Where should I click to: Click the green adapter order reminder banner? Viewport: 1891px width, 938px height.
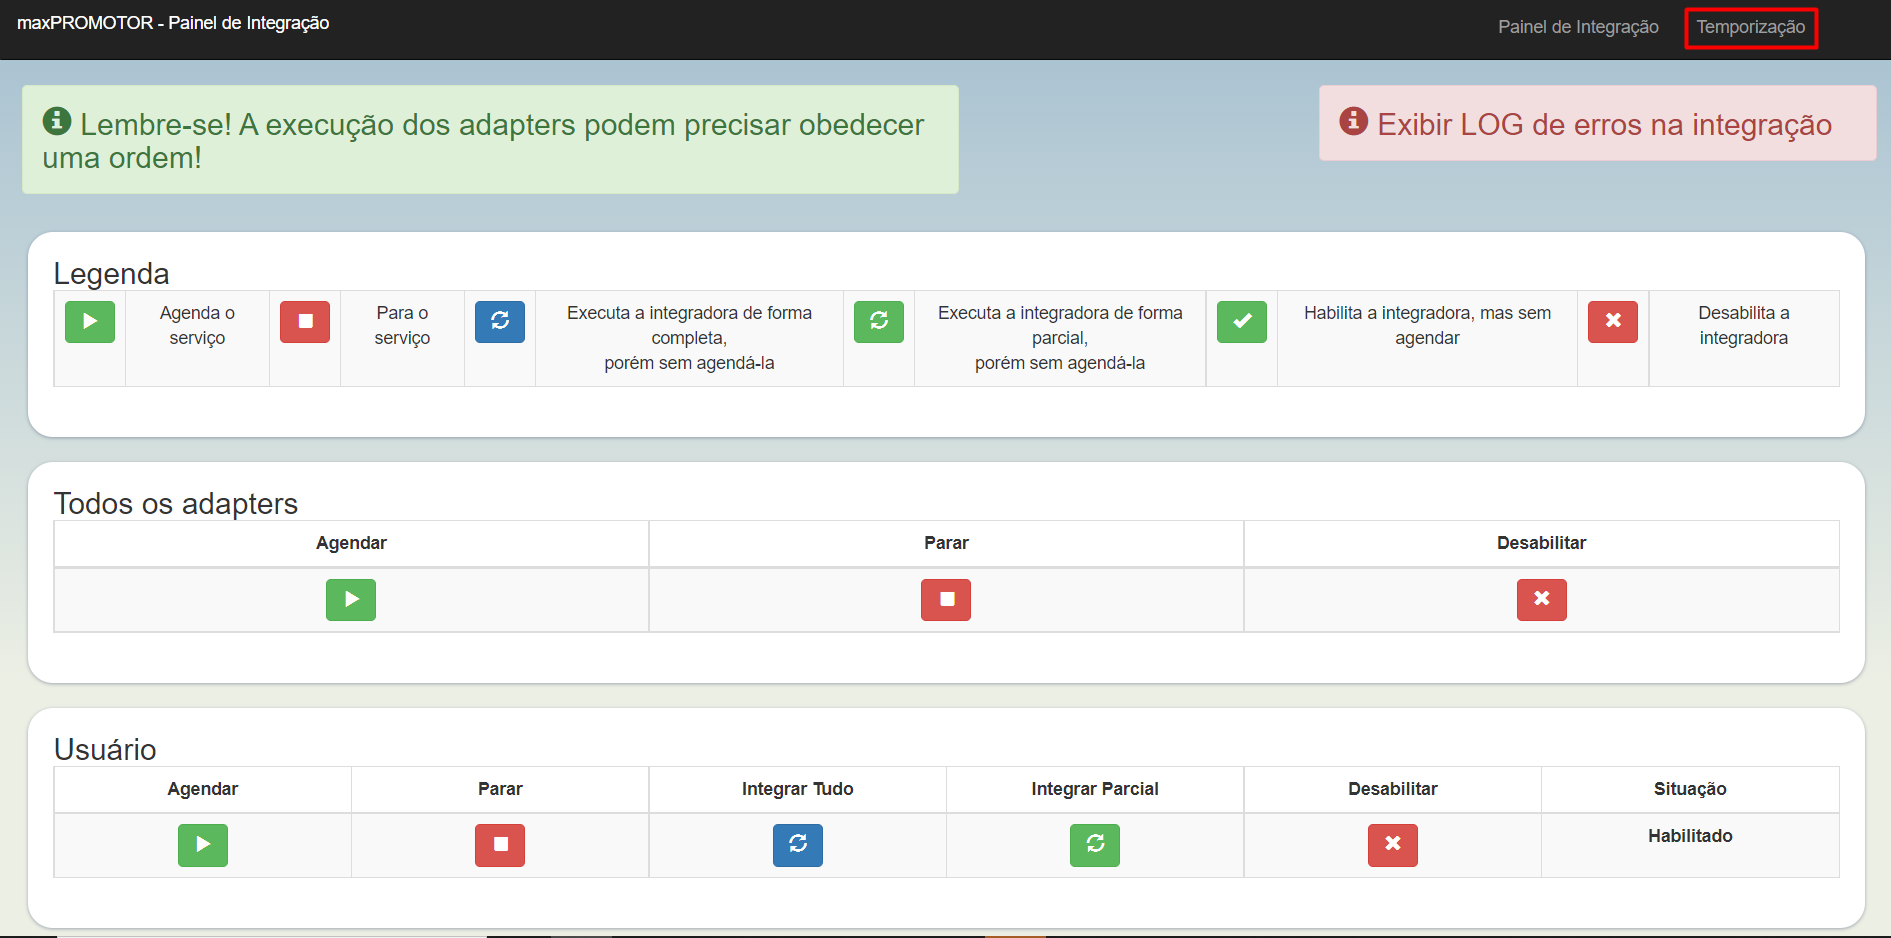490,140
